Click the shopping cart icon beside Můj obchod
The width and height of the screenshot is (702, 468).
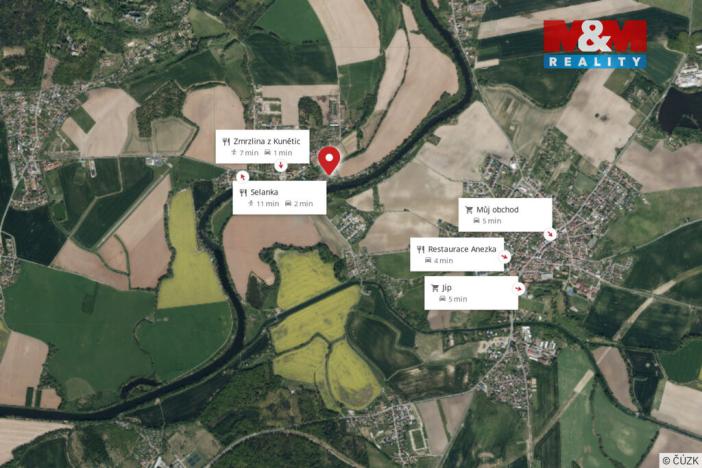point(469,210)
